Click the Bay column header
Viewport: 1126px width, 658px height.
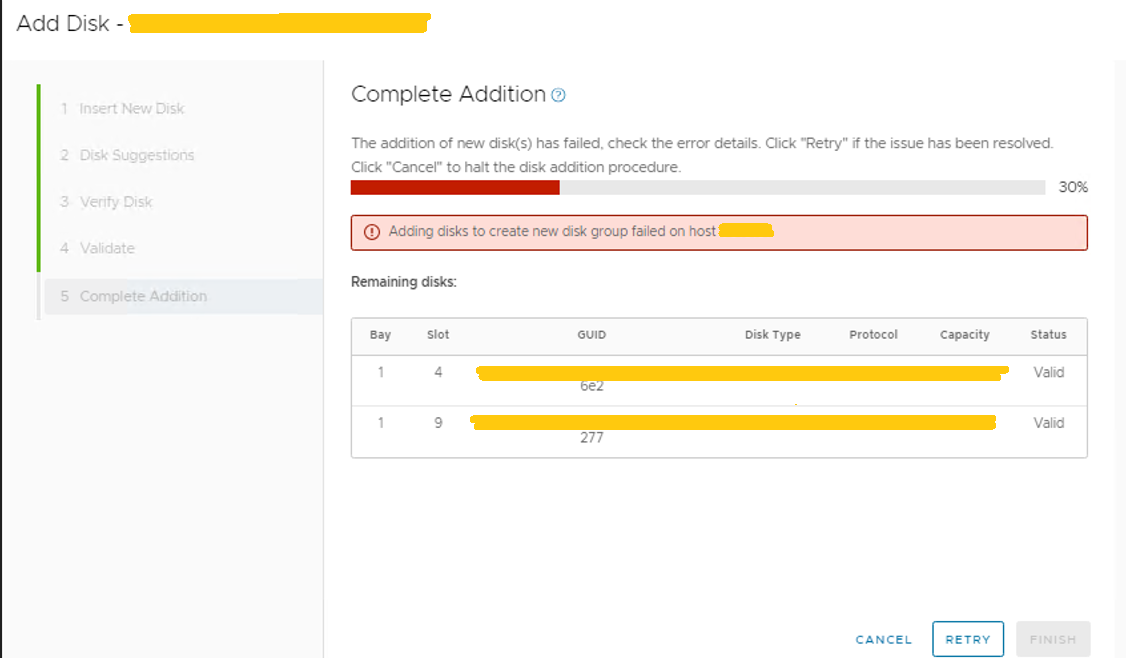click(380, 335)
